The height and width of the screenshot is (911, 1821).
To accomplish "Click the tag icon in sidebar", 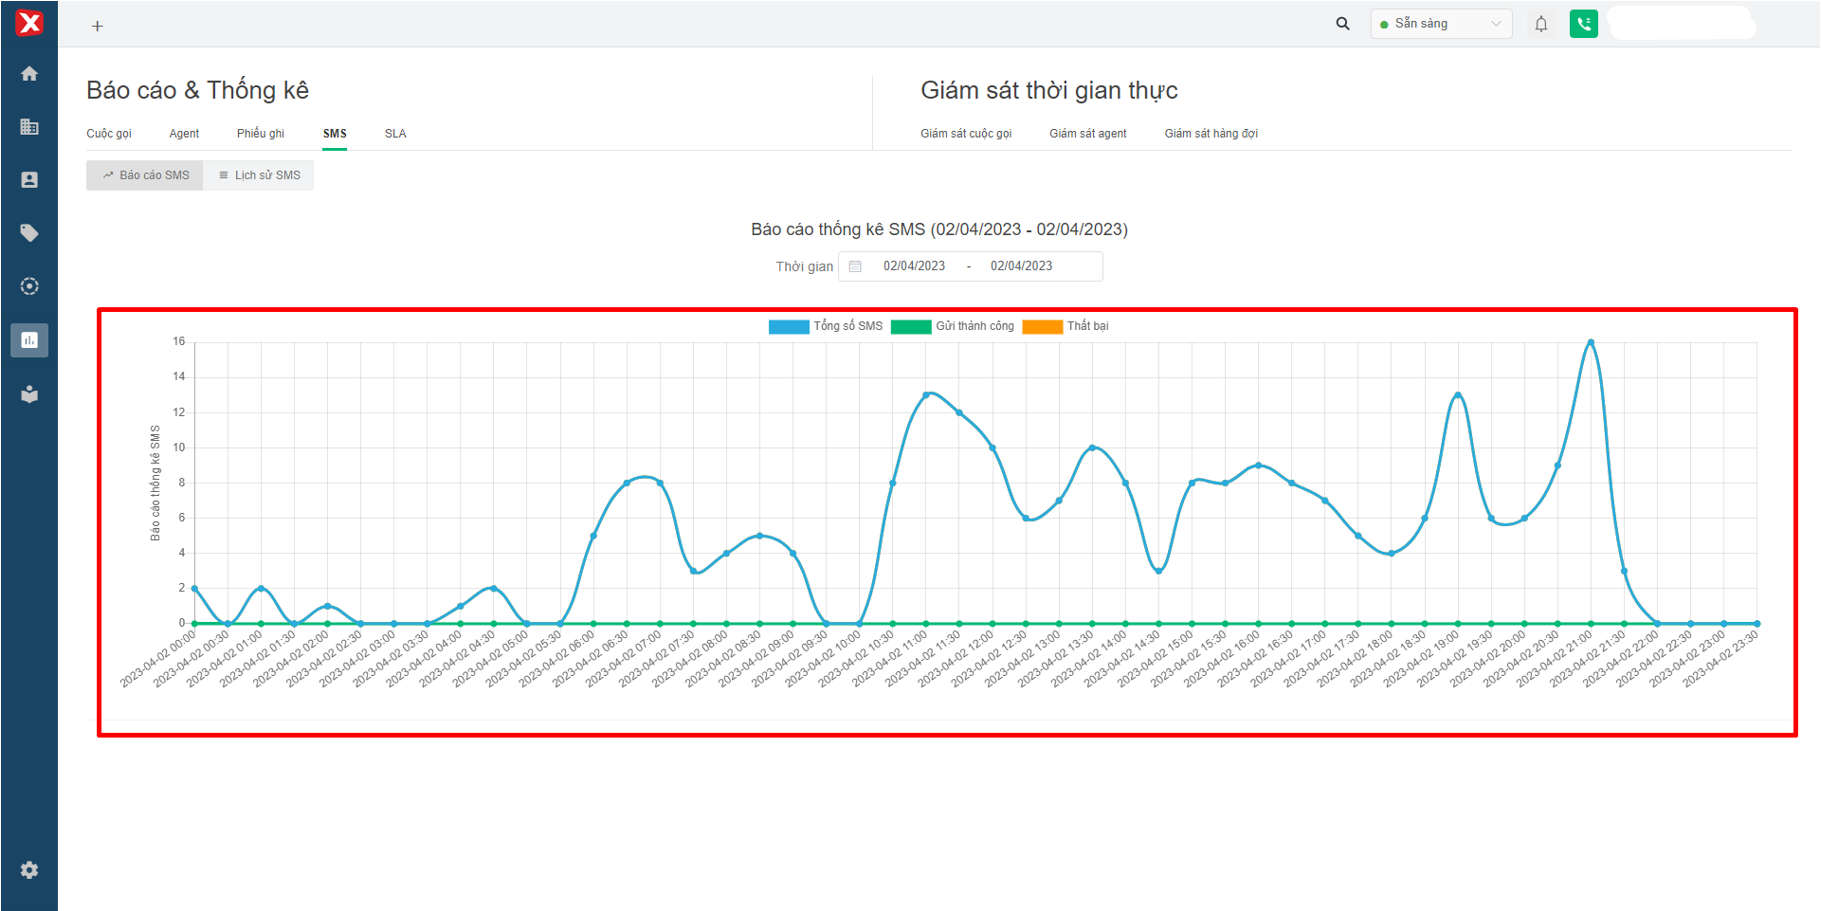I will pyautogui.click(x=29, y=233).
